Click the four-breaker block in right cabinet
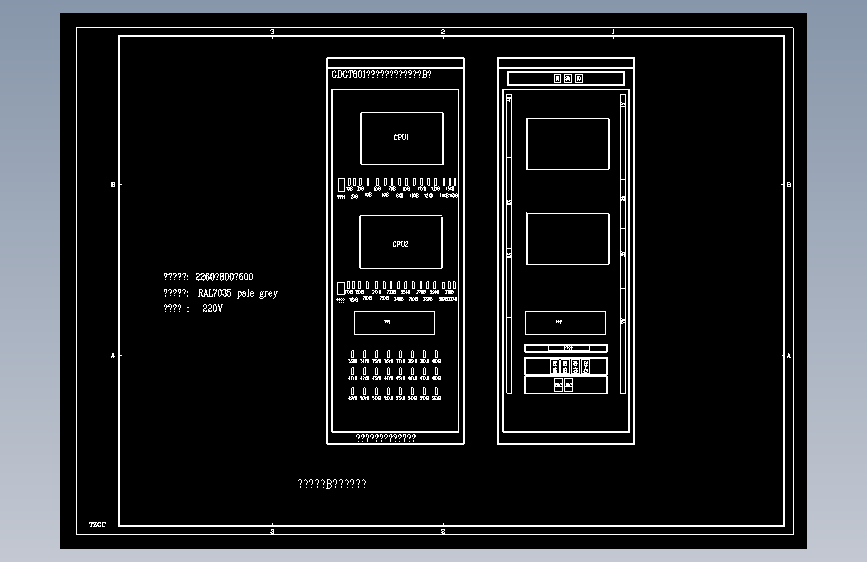The height and width of the screenshot is (562, 867). coord(566,366)
